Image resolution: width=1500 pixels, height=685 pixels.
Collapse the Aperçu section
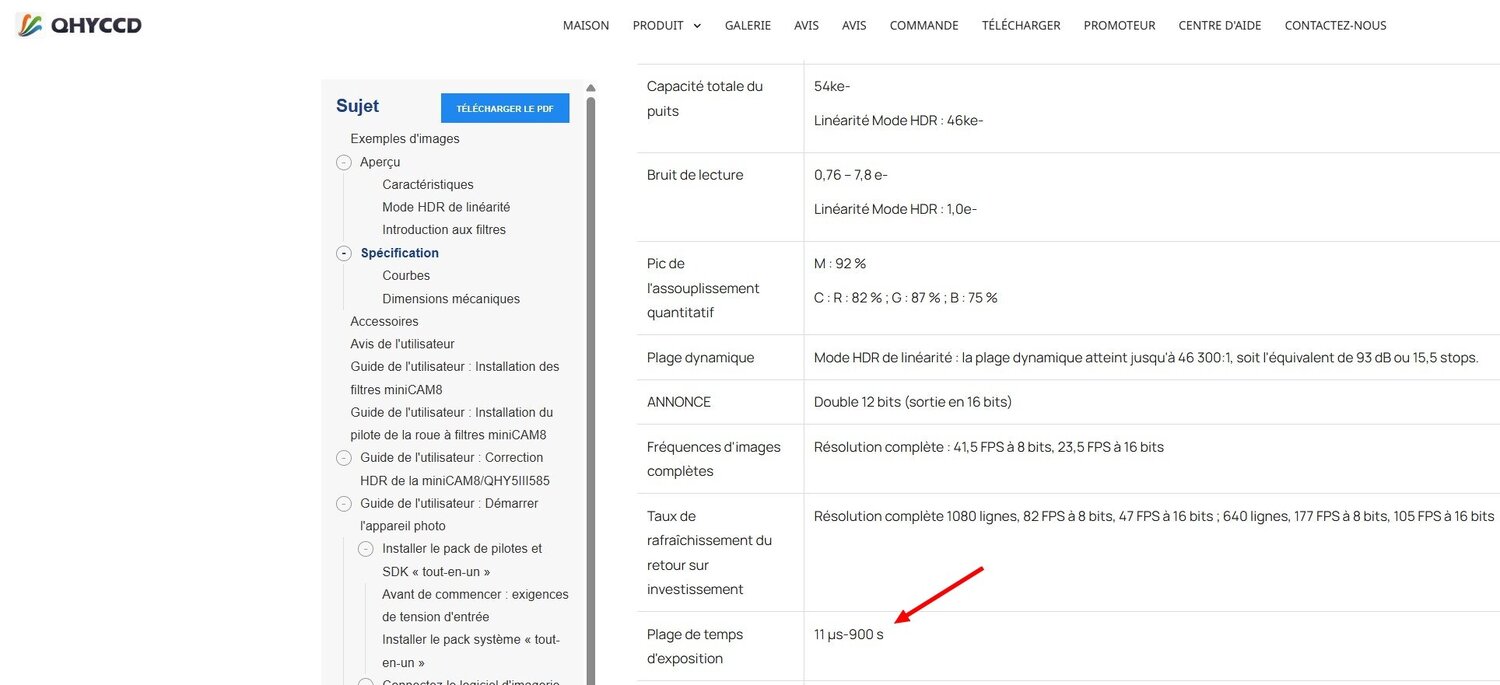click(x=344, y=162)
